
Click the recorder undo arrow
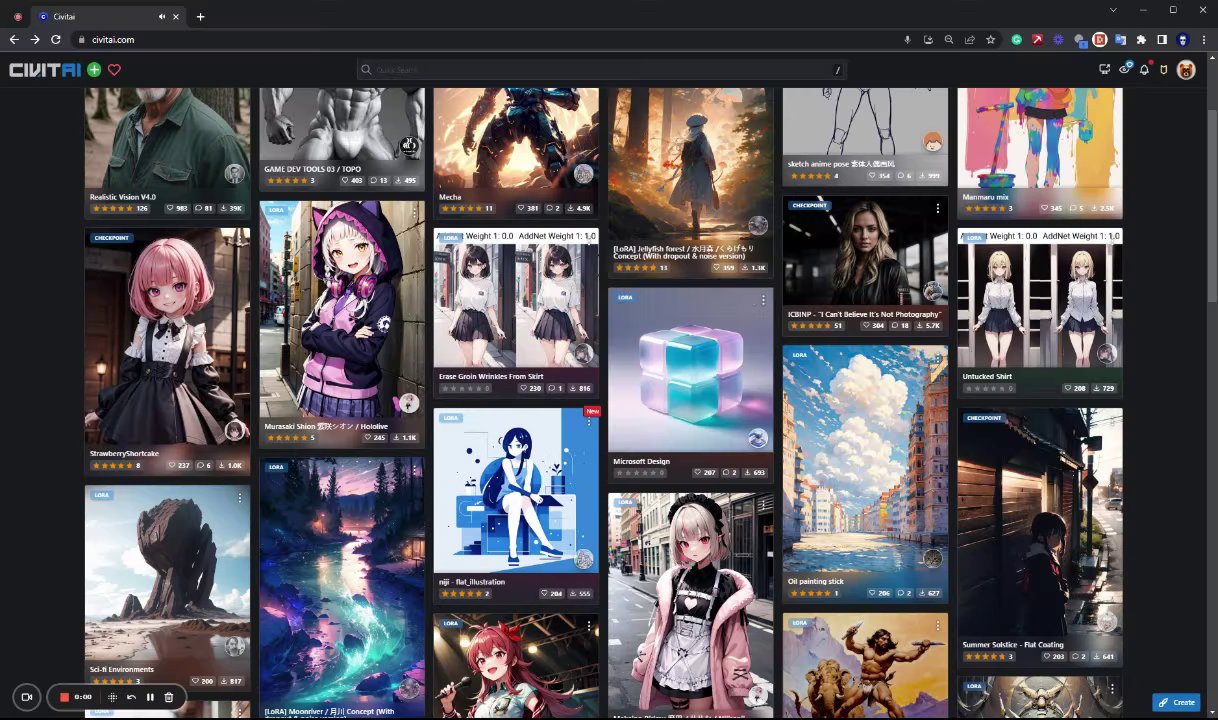[131, 697]
